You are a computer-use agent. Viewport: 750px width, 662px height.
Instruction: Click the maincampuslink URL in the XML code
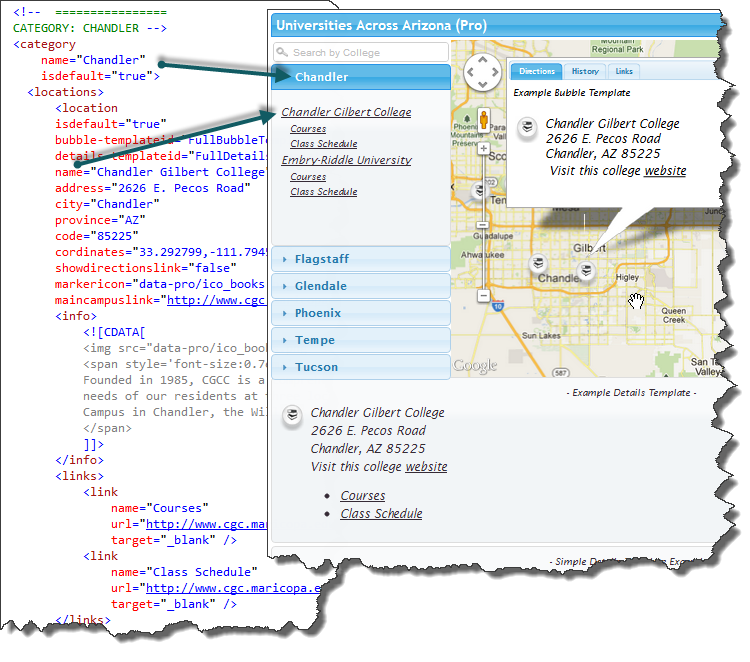[216, 300]
